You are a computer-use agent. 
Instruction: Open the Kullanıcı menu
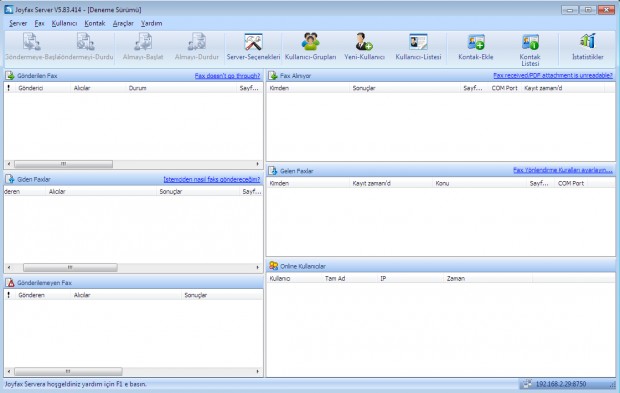[64, 23]
